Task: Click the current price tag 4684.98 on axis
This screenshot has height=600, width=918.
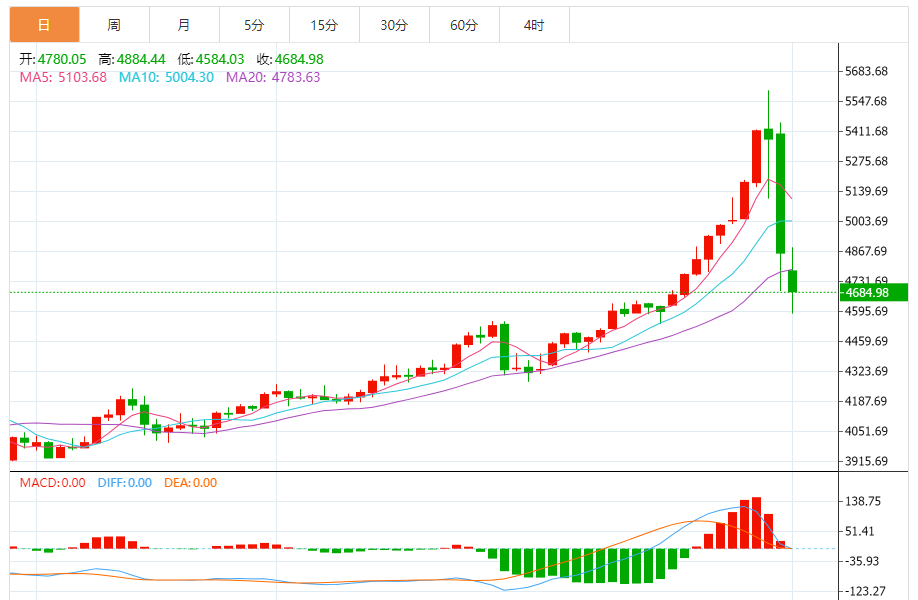Action: coord(874,292)
